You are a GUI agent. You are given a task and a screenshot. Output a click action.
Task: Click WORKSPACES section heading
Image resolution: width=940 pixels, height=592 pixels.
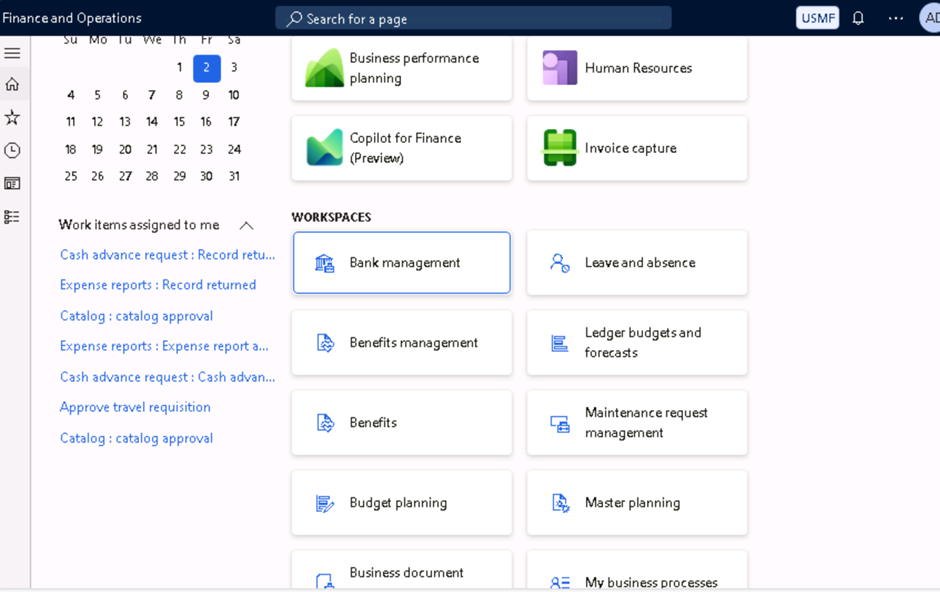[x=331, y=217]
